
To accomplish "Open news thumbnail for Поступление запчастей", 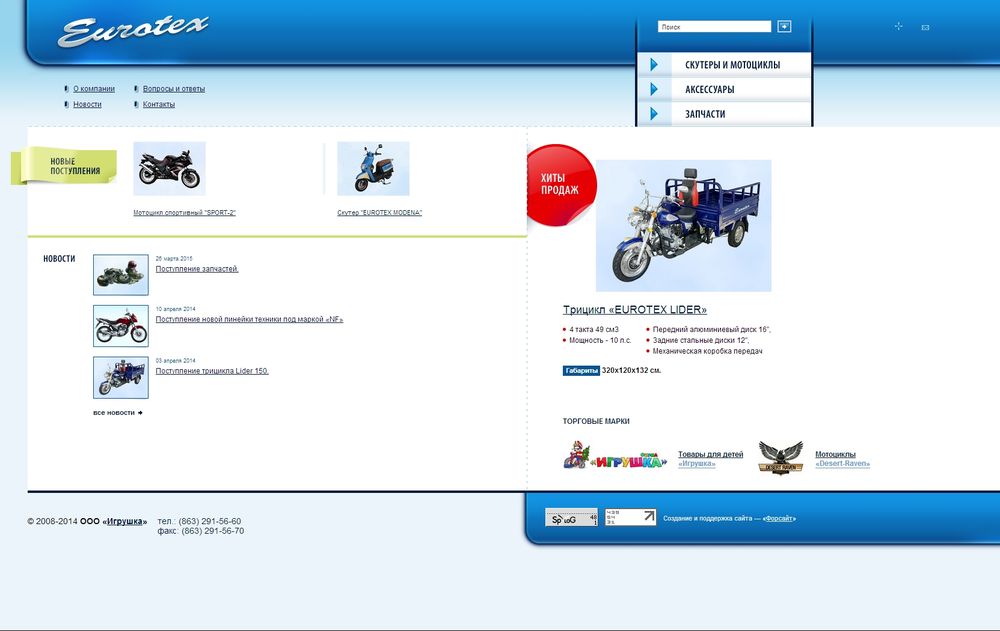I will click(121, 275).
